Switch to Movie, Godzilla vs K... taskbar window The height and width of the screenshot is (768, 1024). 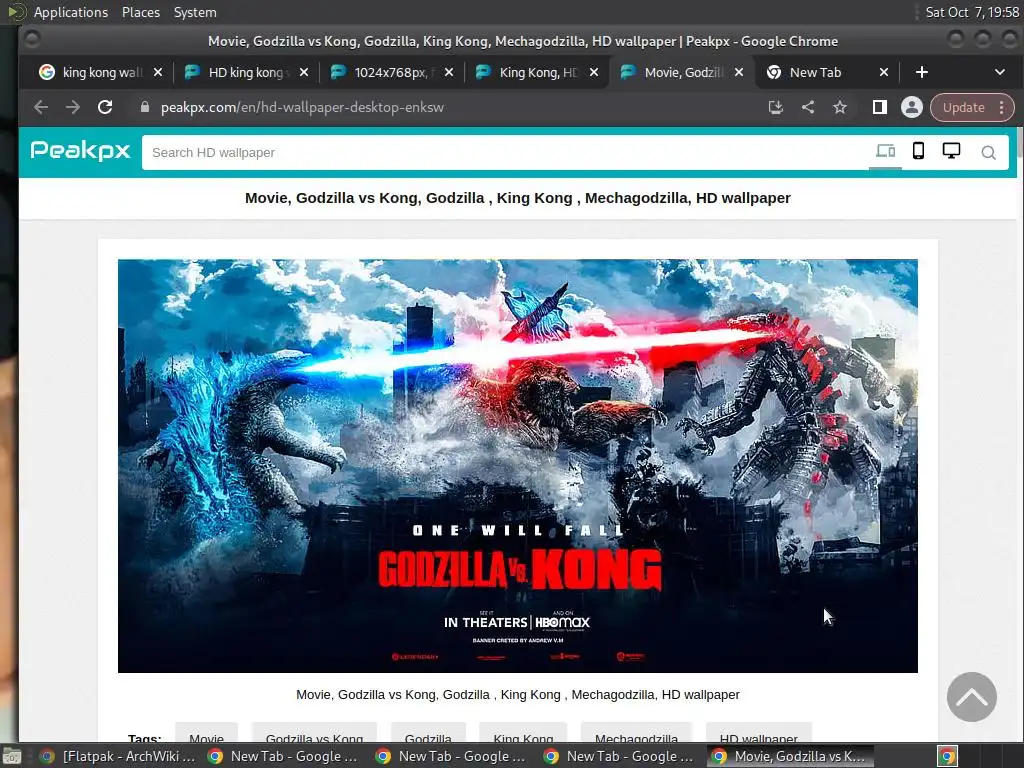790,756
